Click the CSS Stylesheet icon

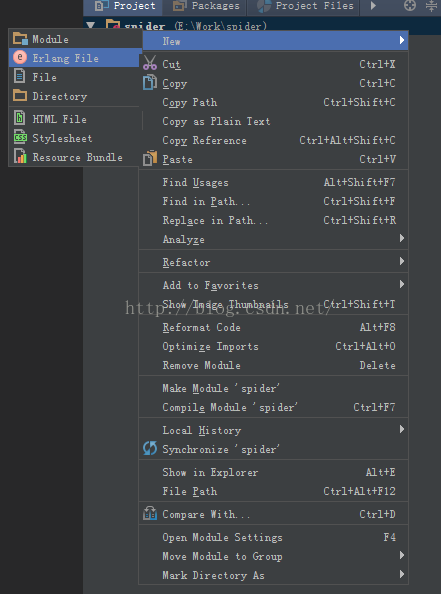coord(20,138)
